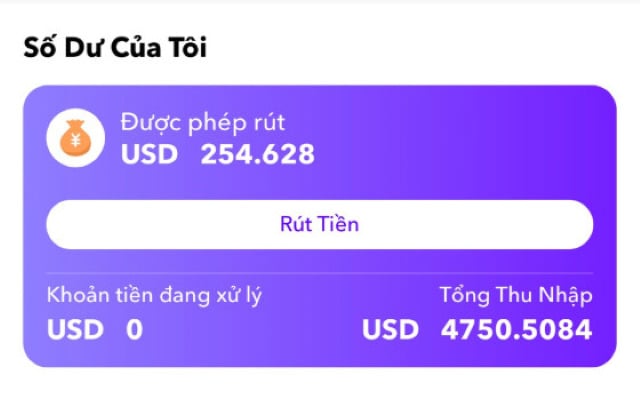Click the divider line under Rút Tiền
640x397 pixels.
(320, 272)
